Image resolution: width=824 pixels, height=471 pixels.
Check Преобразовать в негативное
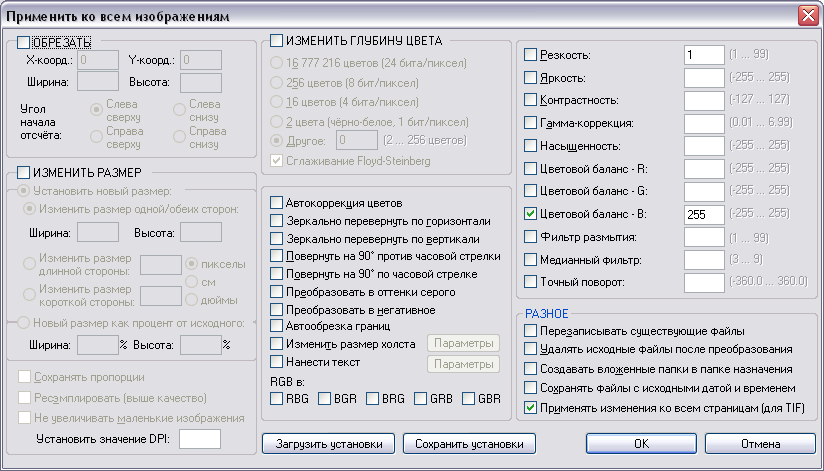click(x=277, y=310)
